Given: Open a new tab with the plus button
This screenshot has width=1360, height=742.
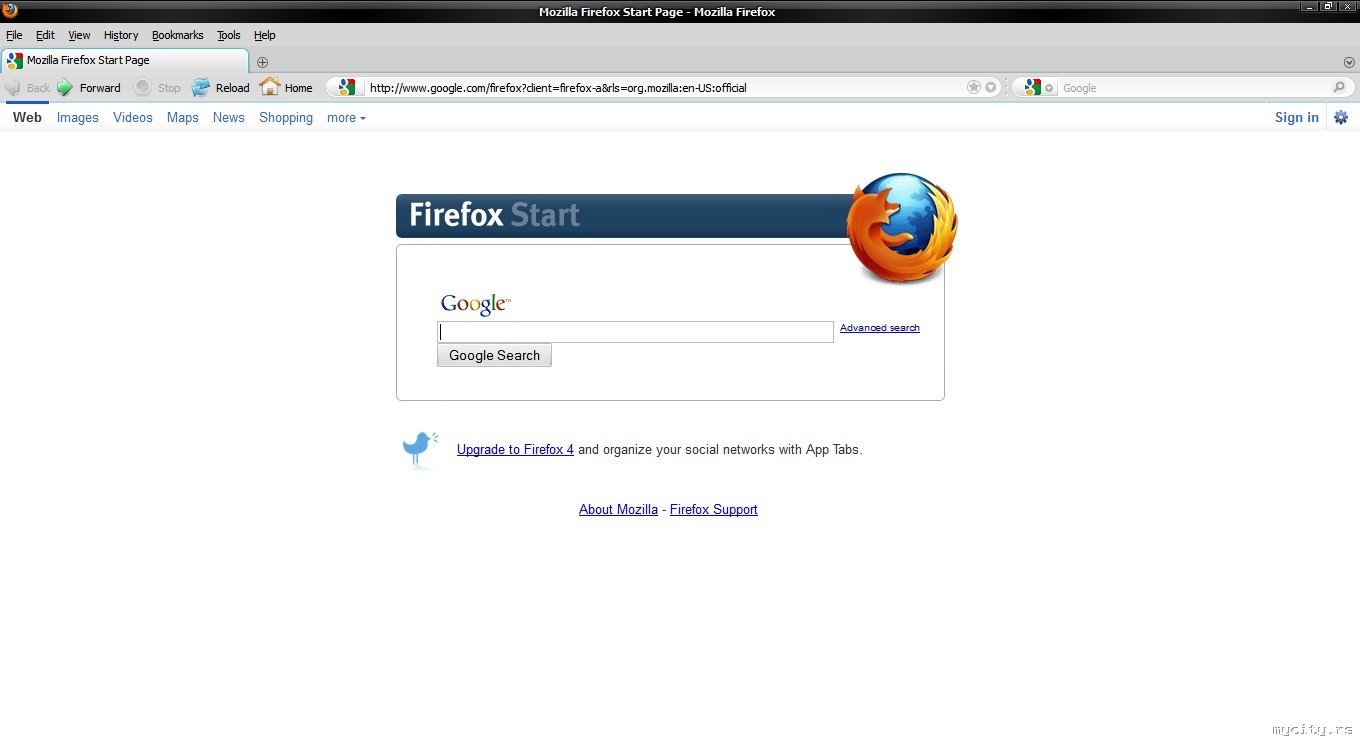Looking at the screenshot, I should (x=263, y=62).
